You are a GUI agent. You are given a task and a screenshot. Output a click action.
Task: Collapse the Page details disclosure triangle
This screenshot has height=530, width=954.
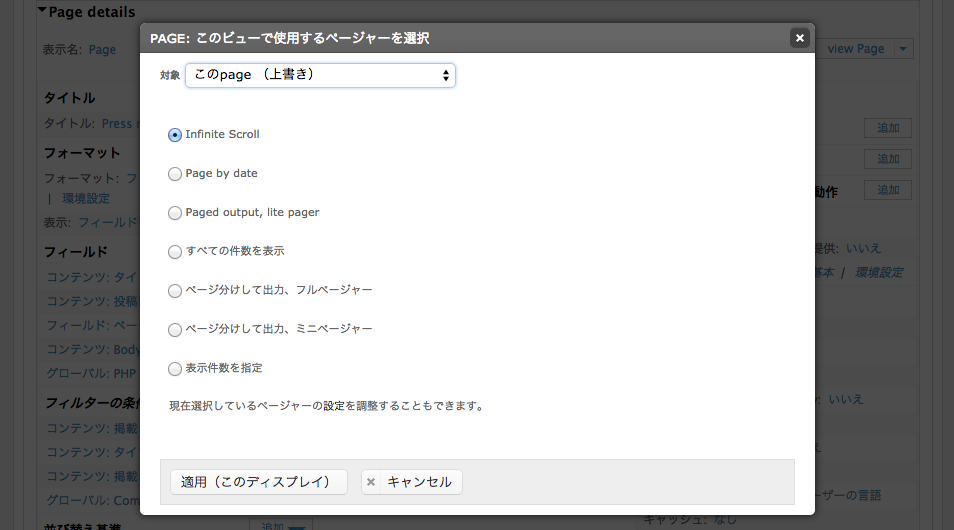coord(42,10)
